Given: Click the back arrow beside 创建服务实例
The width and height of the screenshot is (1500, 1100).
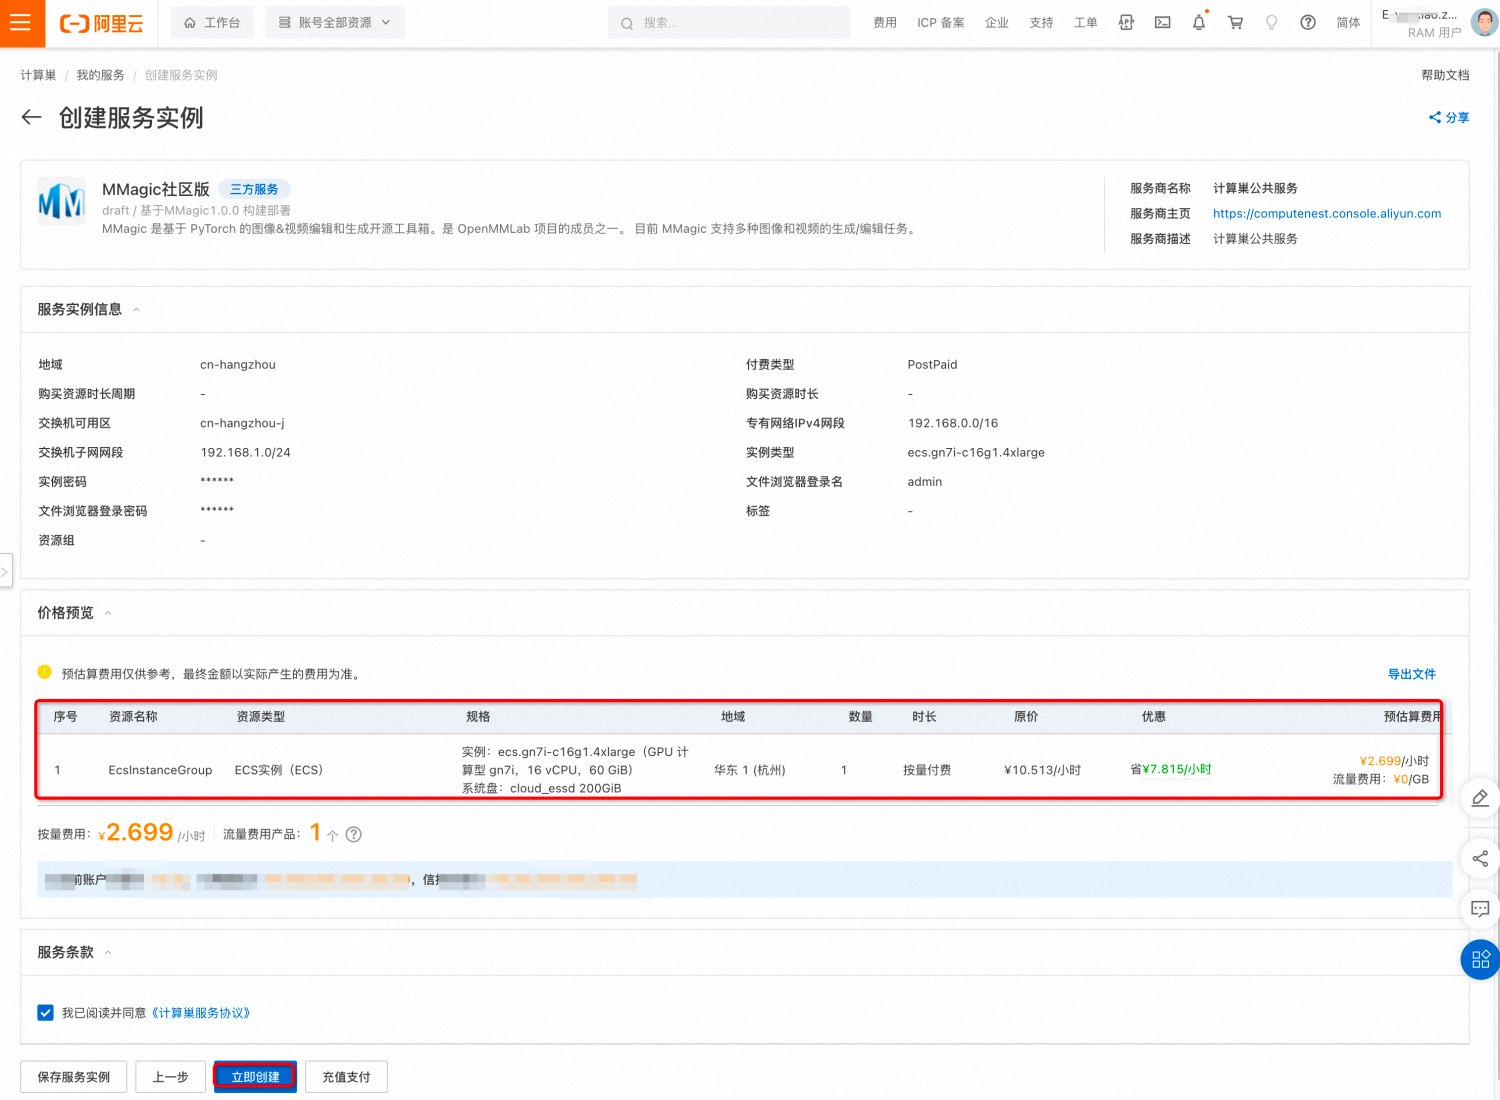Looking at the screenshot, I should tap(32, 117).
